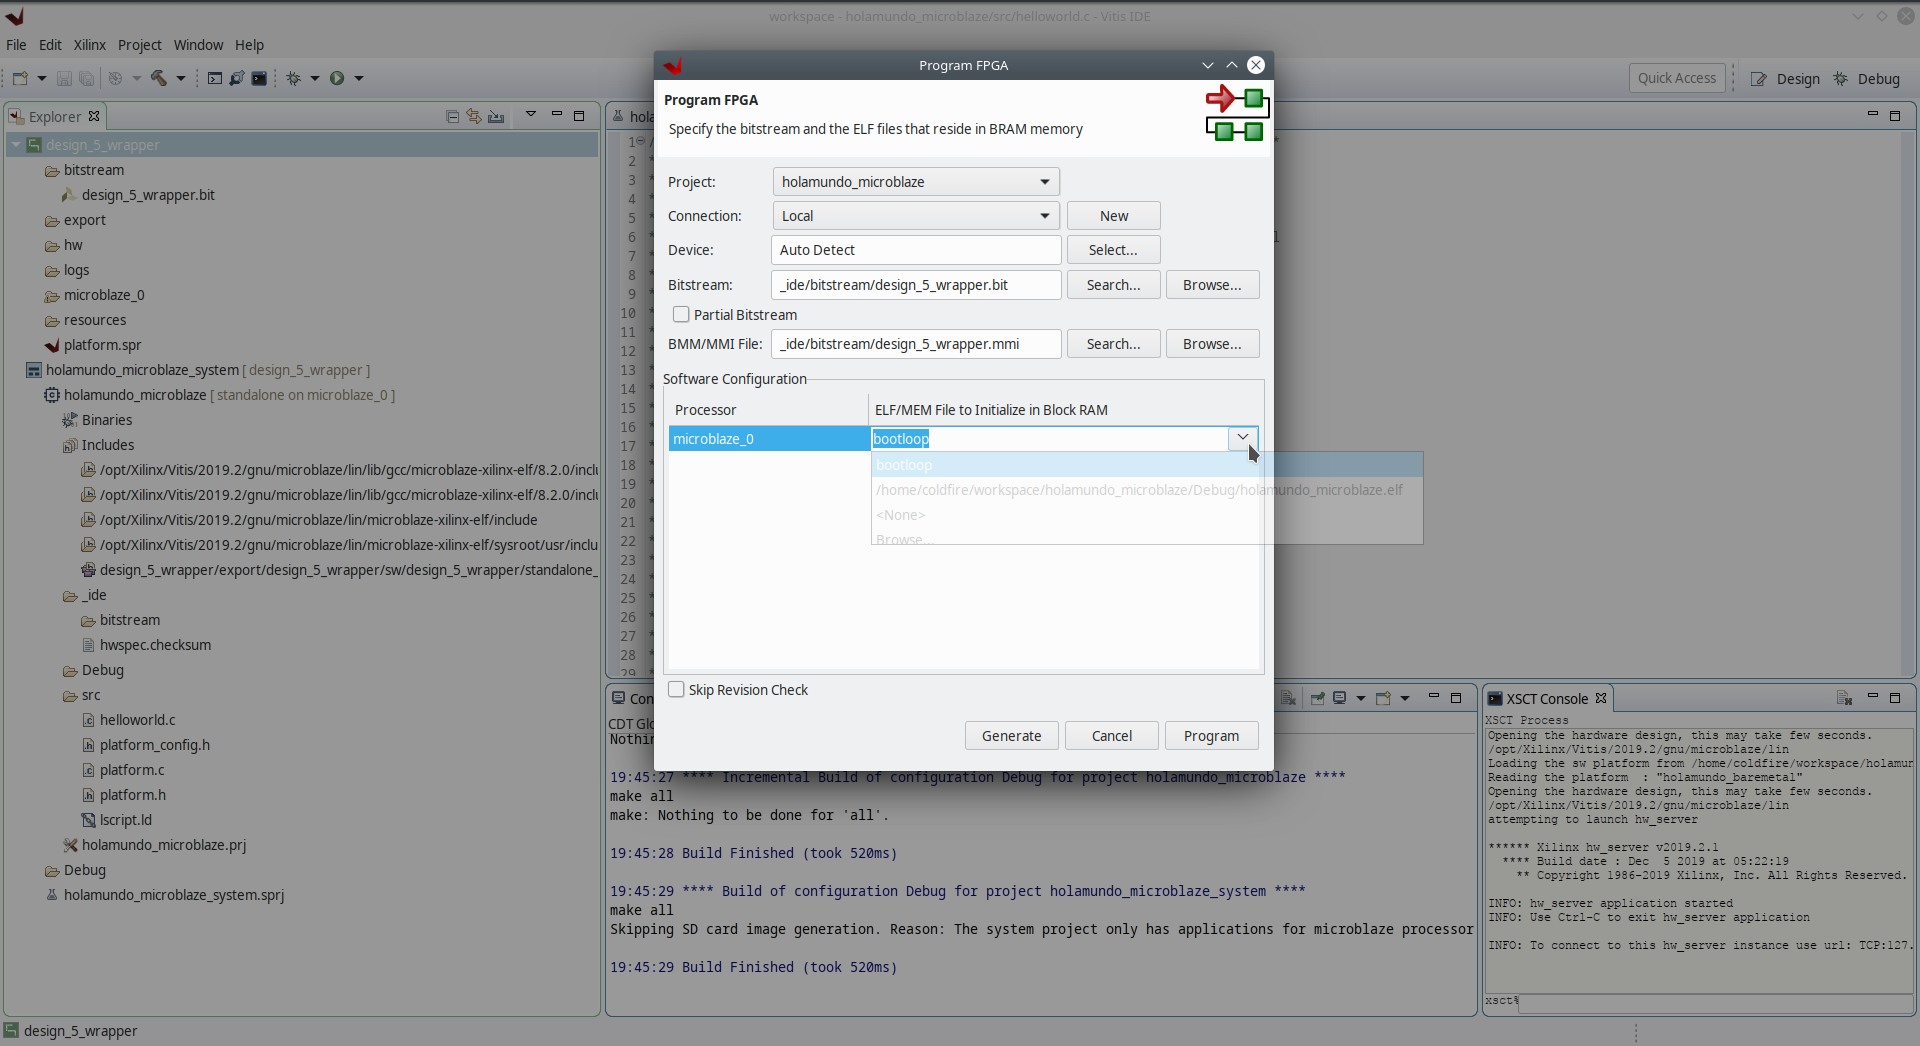The image size is (1920, 1046).
Task: Click the Build hammer icon
Action: coord(159,78)
